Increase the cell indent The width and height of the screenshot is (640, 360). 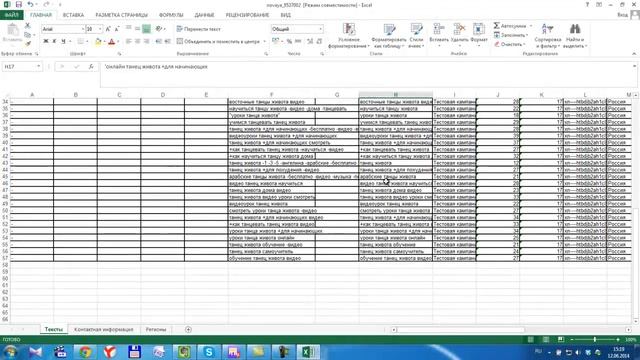pos(167,41)
